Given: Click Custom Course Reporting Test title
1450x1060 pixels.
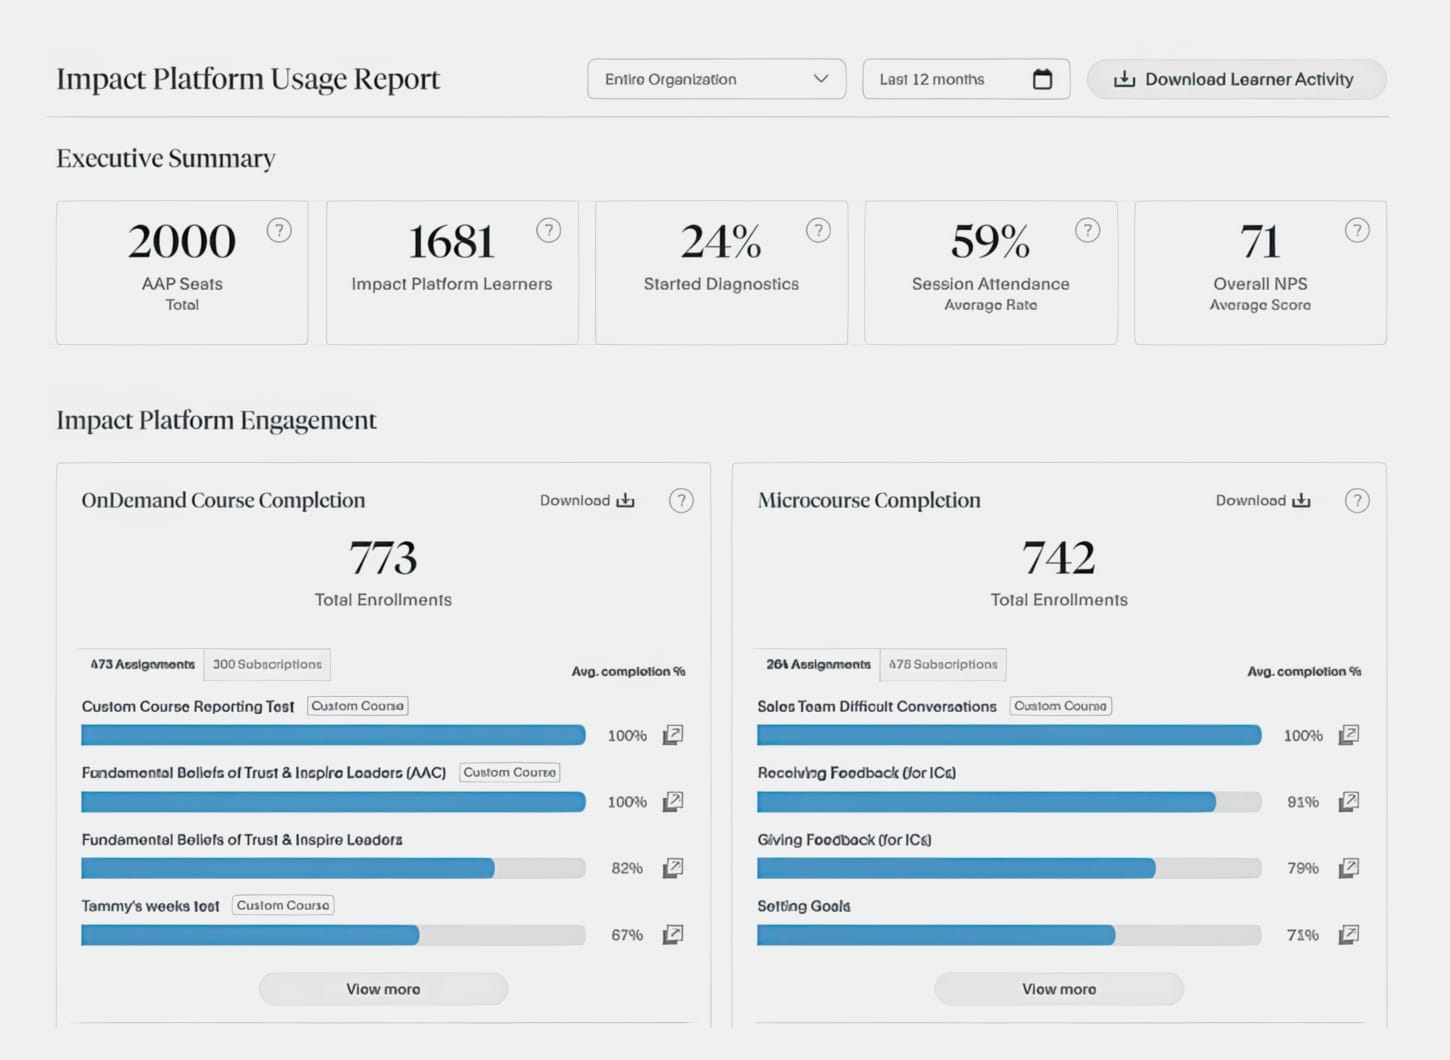Looking at the screenshot, I should 188,706.
